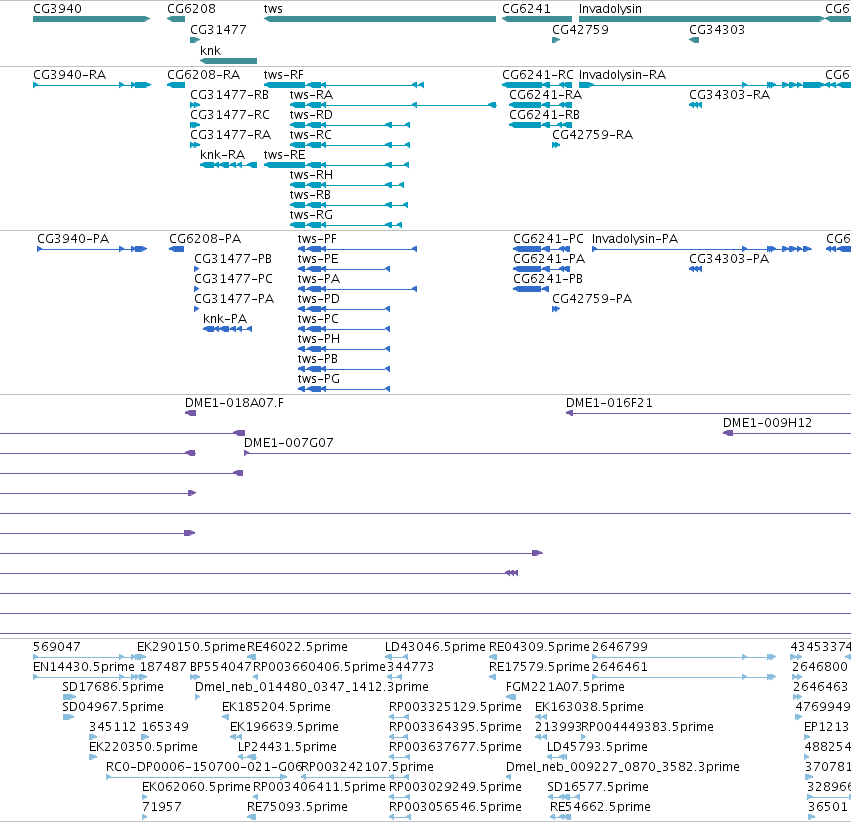Viewport: 851px width, 822px height.
Task: Click EST RC0-DP0006-150700-021-G06
Action: [x=204, y=767]
